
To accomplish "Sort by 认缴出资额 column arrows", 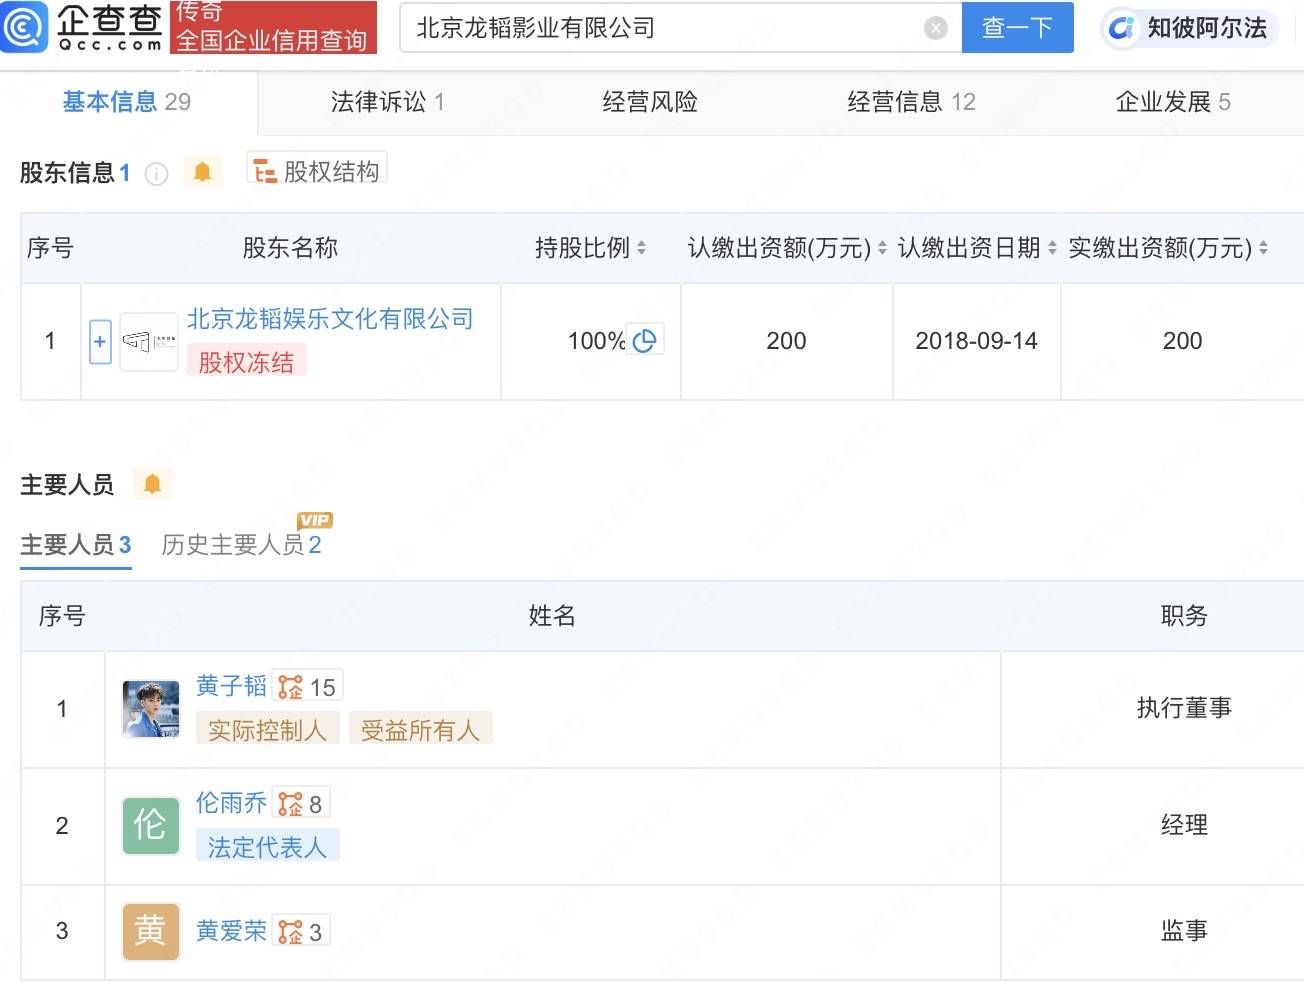I will (882, 248).
